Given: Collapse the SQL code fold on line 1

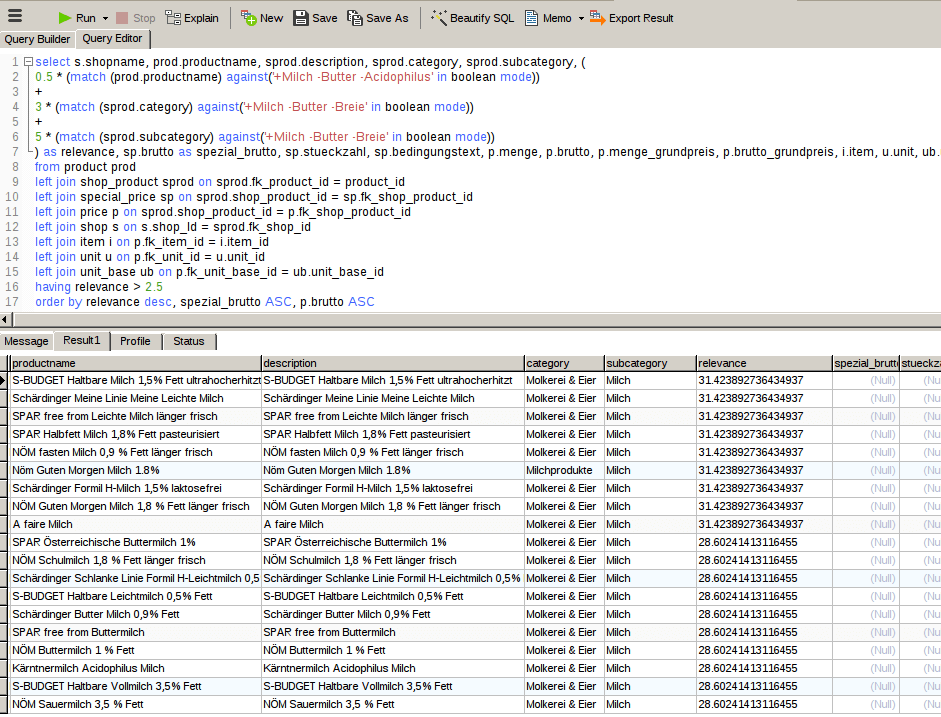Looking at the screenshot, I should [28, 62].
